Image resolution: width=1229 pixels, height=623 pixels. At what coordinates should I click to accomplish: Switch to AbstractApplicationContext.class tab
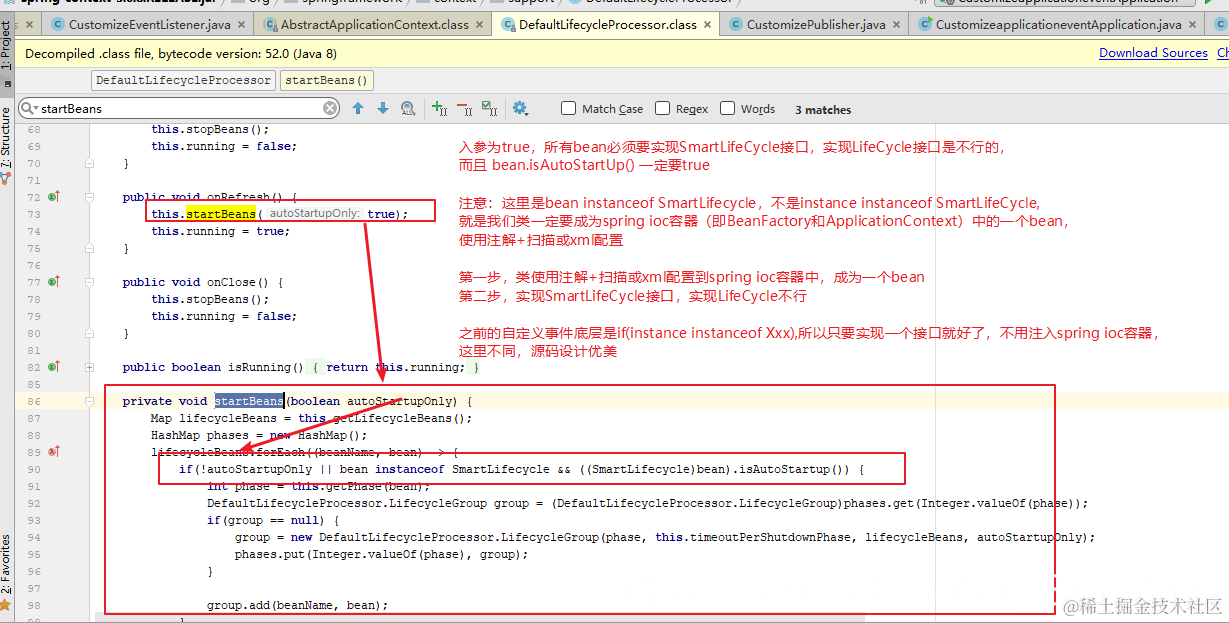point(374,24)
